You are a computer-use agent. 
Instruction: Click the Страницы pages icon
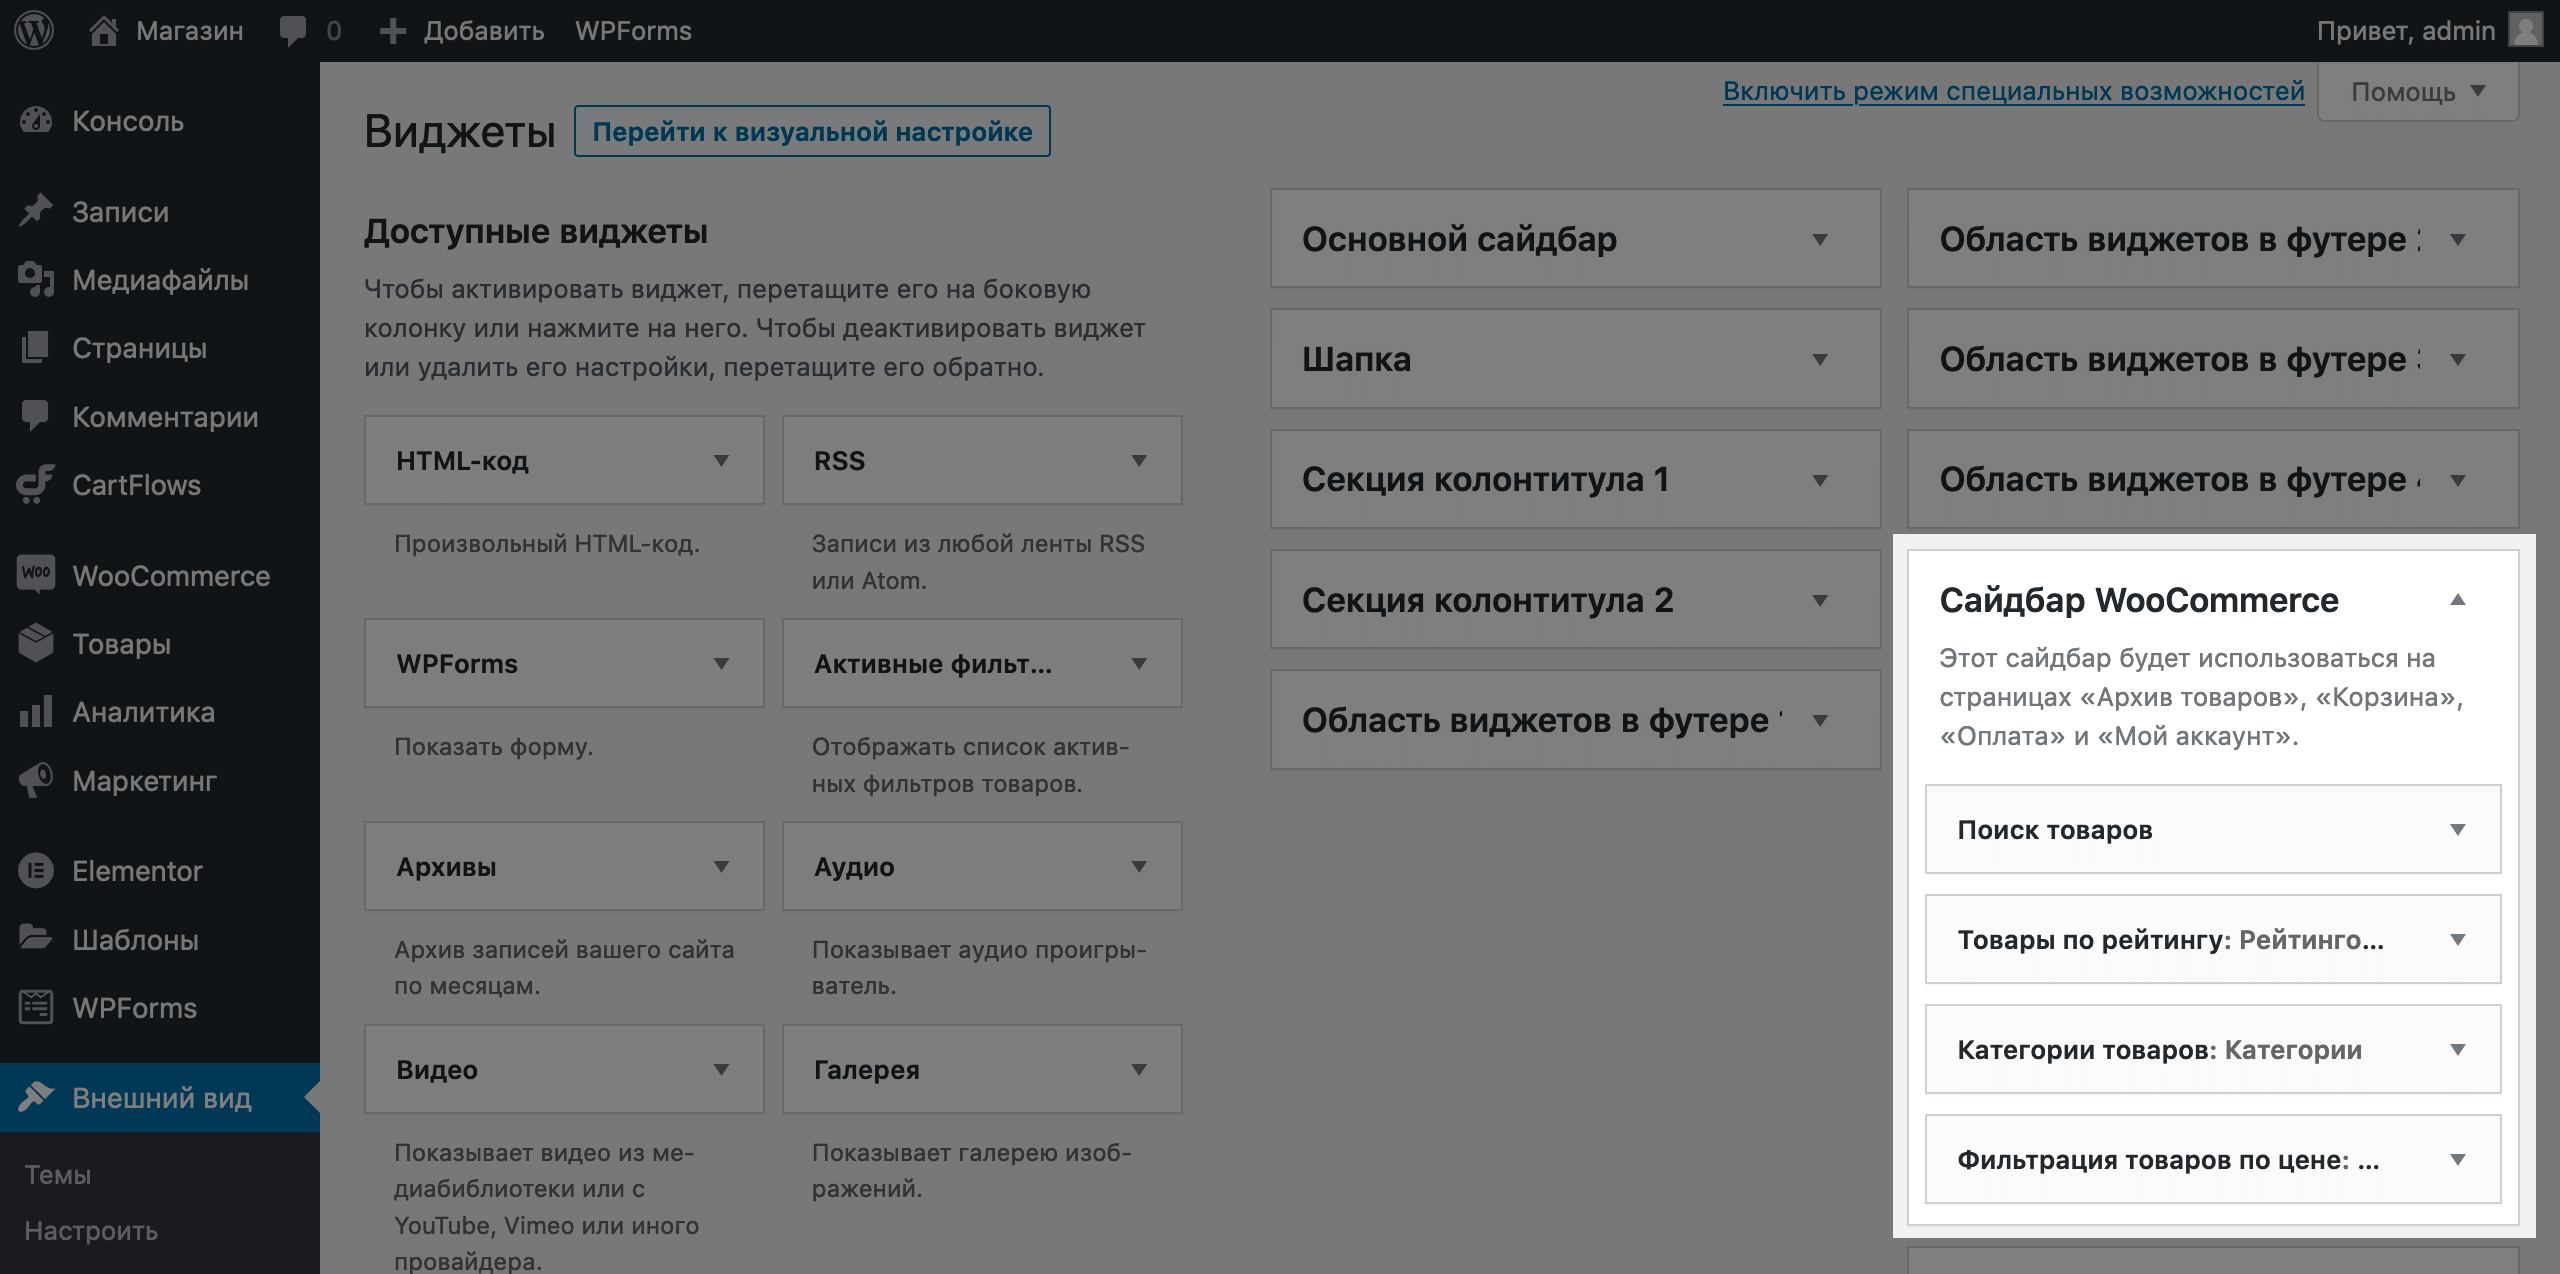[36, 347]
